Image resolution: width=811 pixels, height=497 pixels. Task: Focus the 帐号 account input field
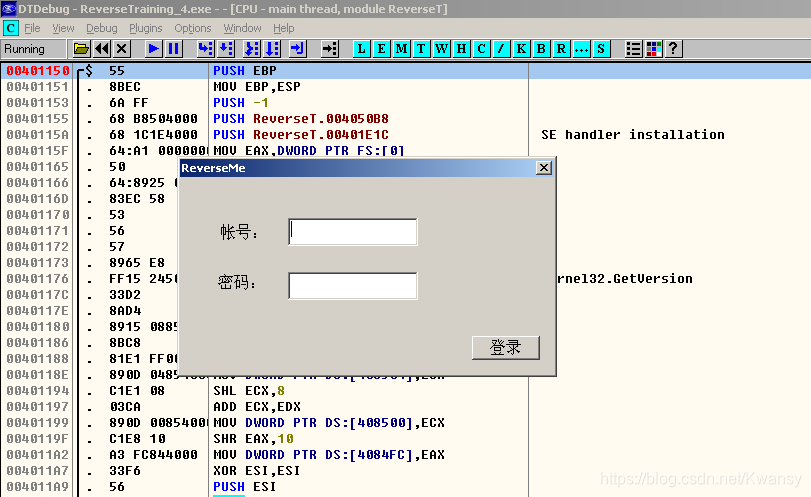353,232
